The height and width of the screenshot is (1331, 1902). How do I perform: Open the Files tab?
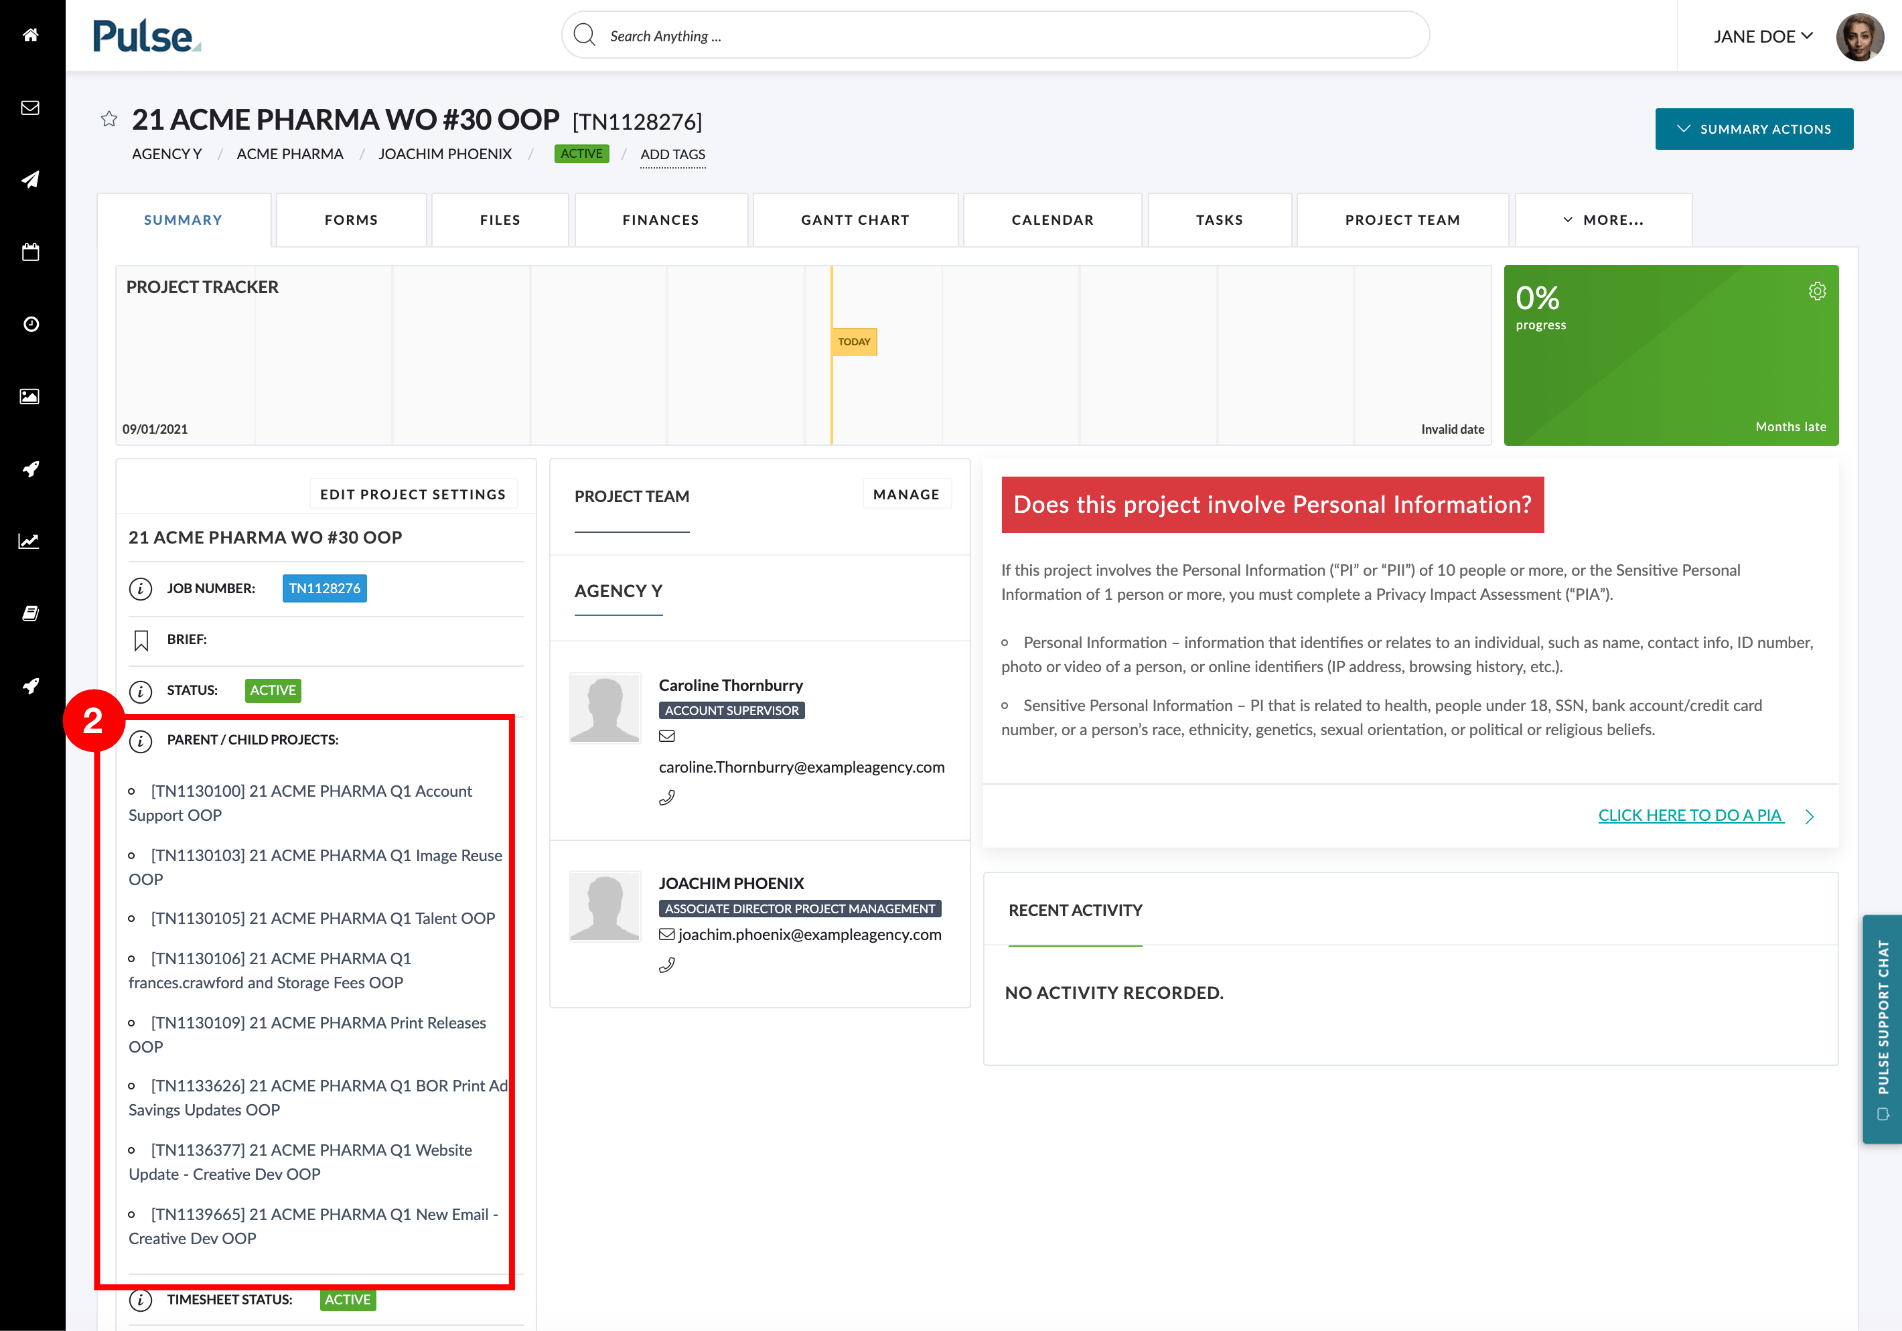pyautogui.click(x=500, y=220)
